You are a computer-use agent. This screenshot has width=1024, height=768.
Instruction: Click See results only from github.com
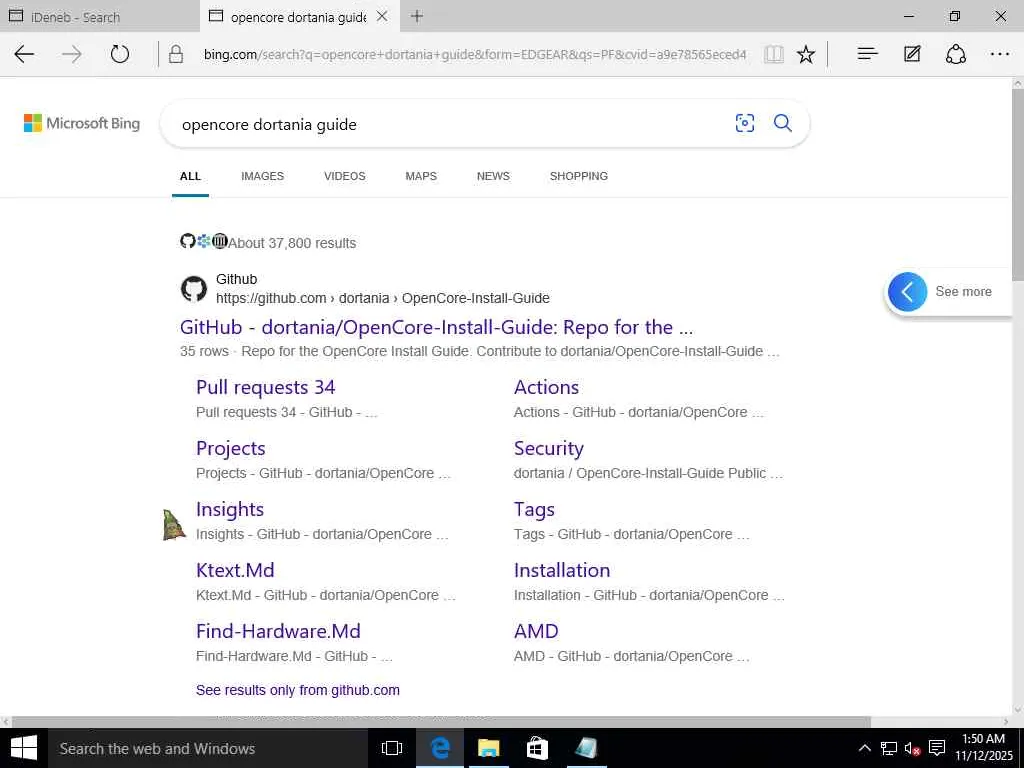[x=298, y=690]
